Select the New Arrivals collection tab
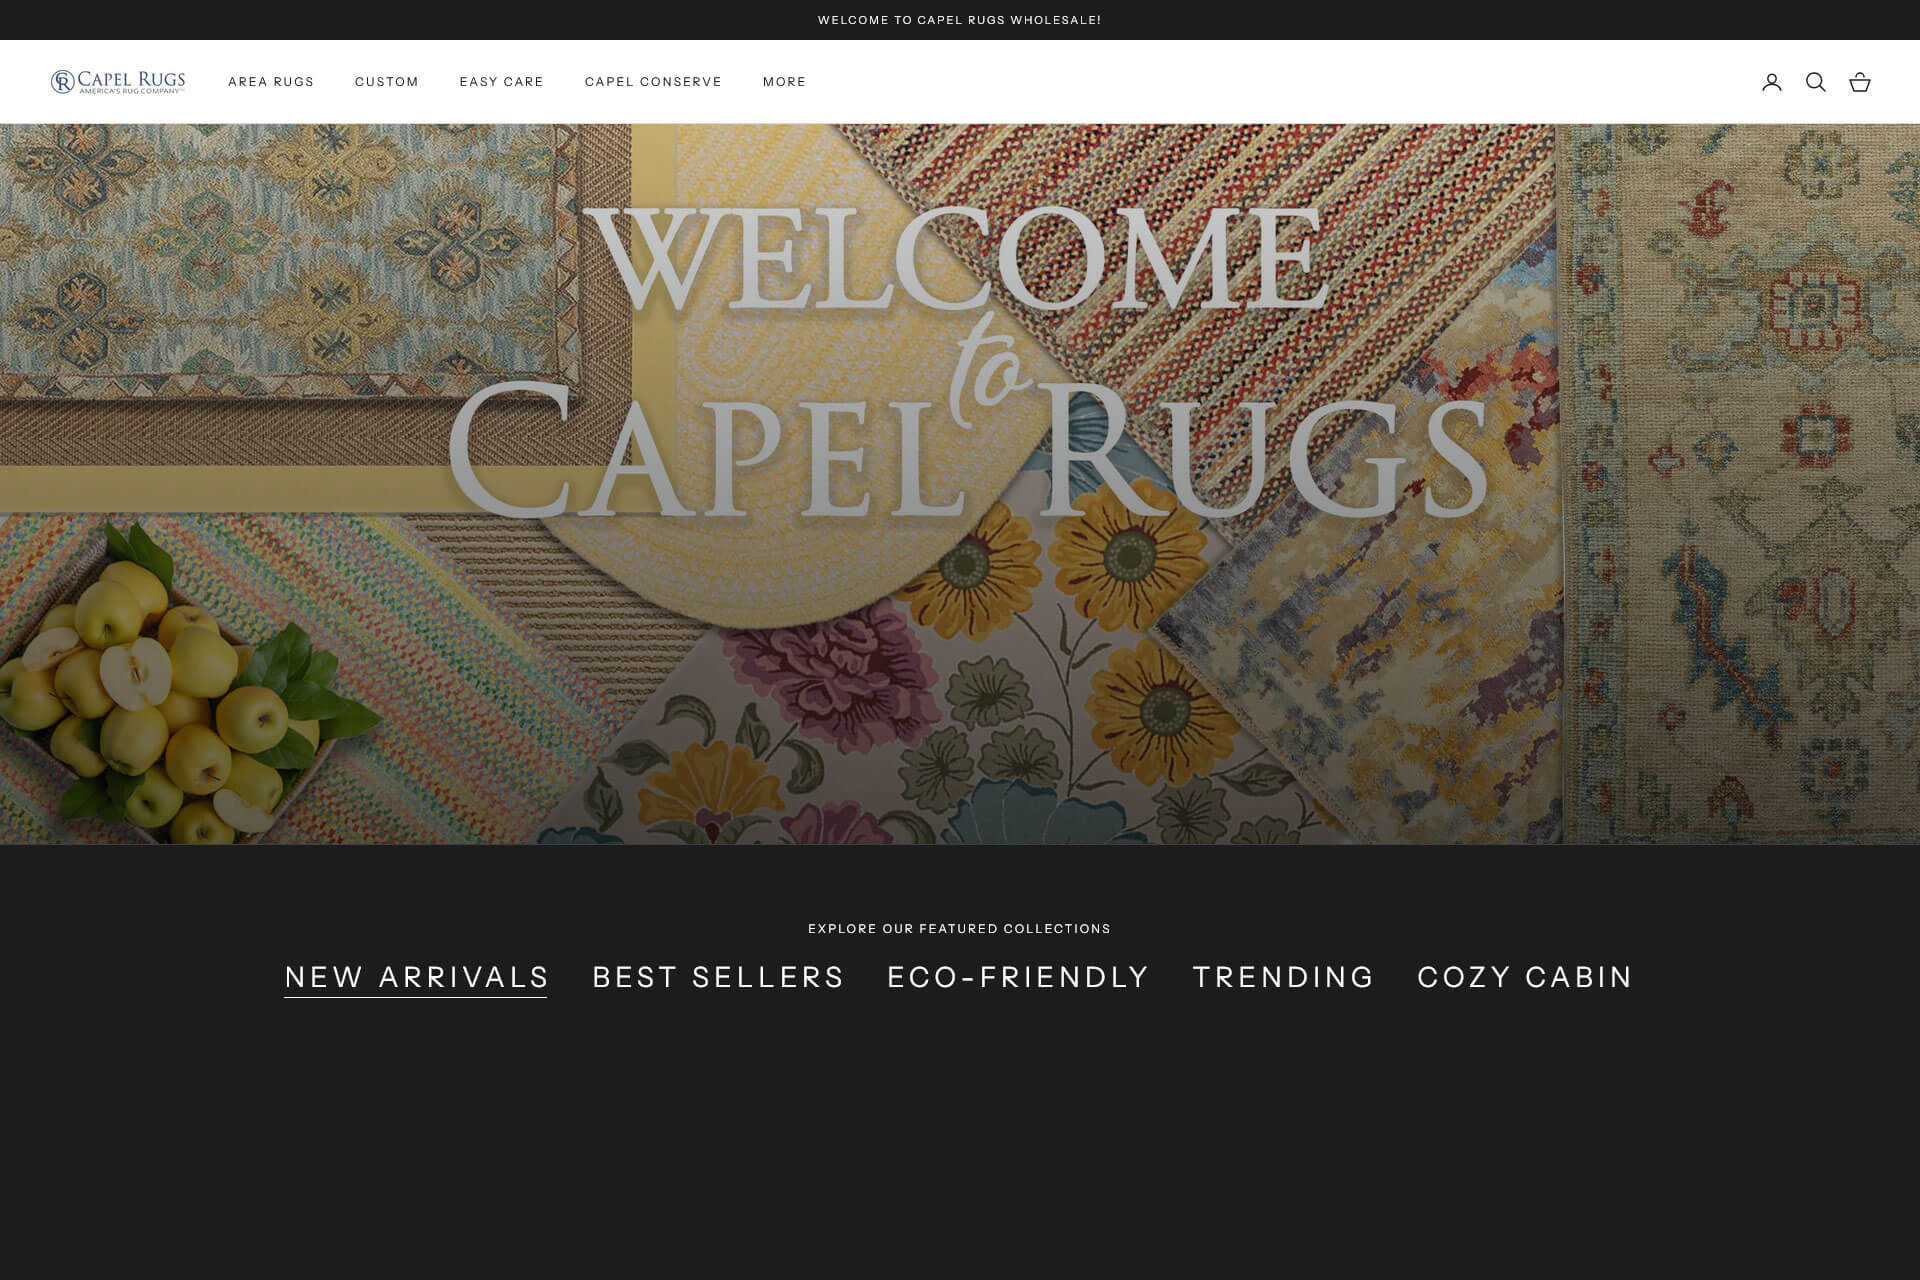 pyautogui.click(x=416, y=977)
